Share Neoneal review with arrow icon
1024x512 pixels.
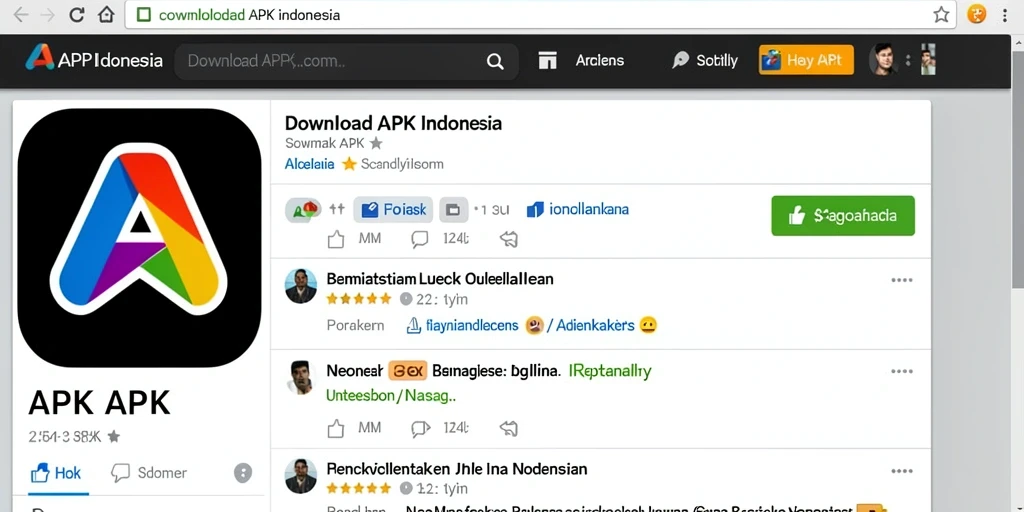coord(509,428)
